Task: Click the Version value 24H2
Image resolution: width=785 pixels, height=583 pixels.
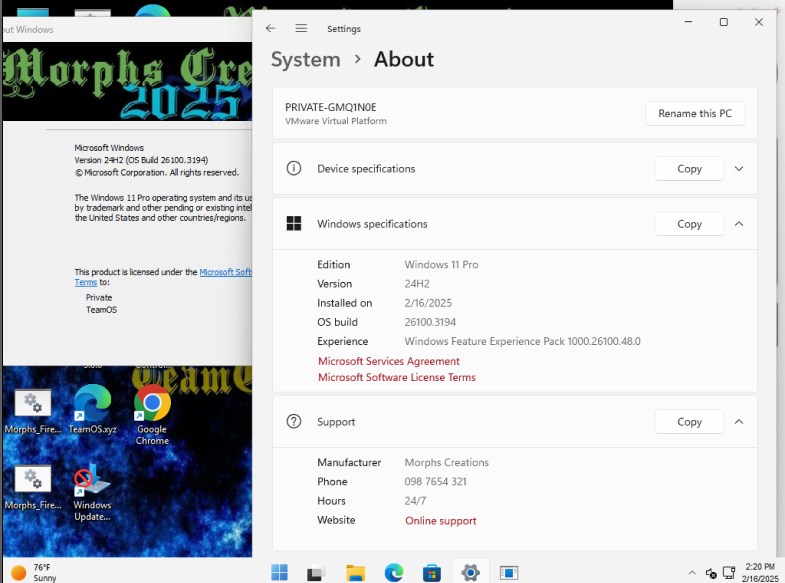Action: coord(417,283)
